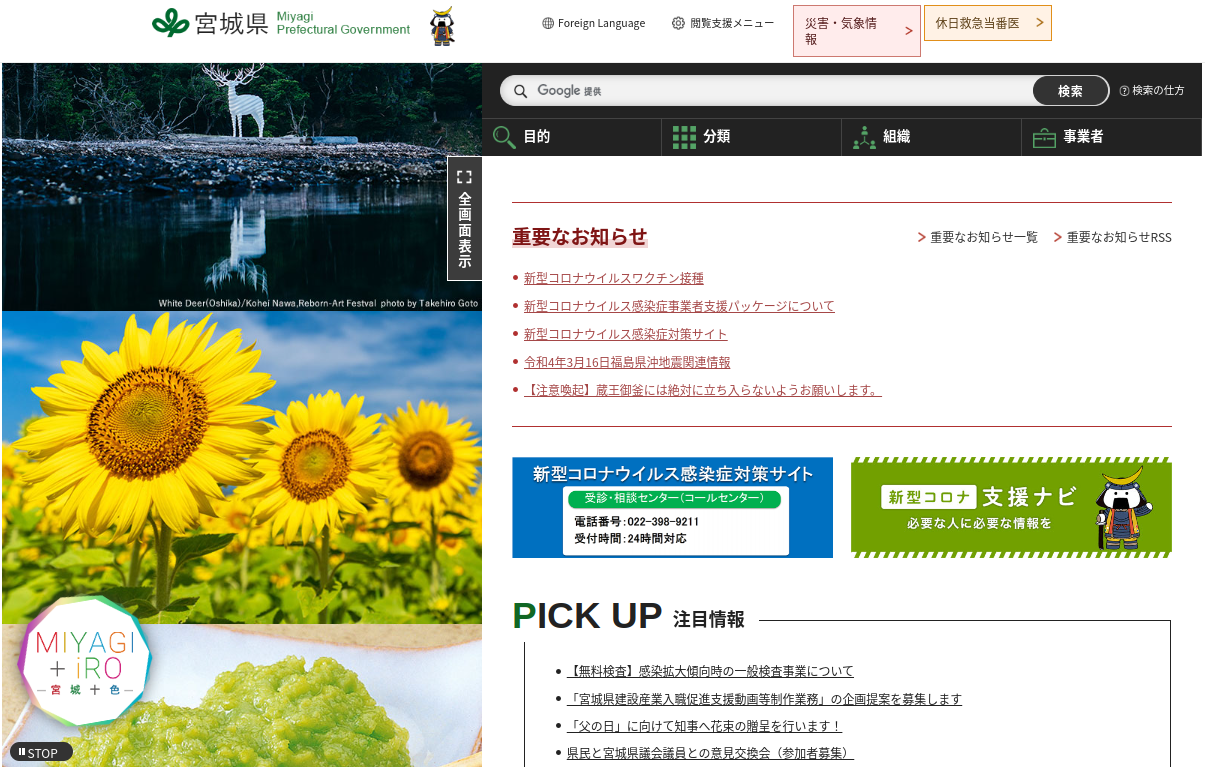Click the 検索 search button

point(1070,91)
